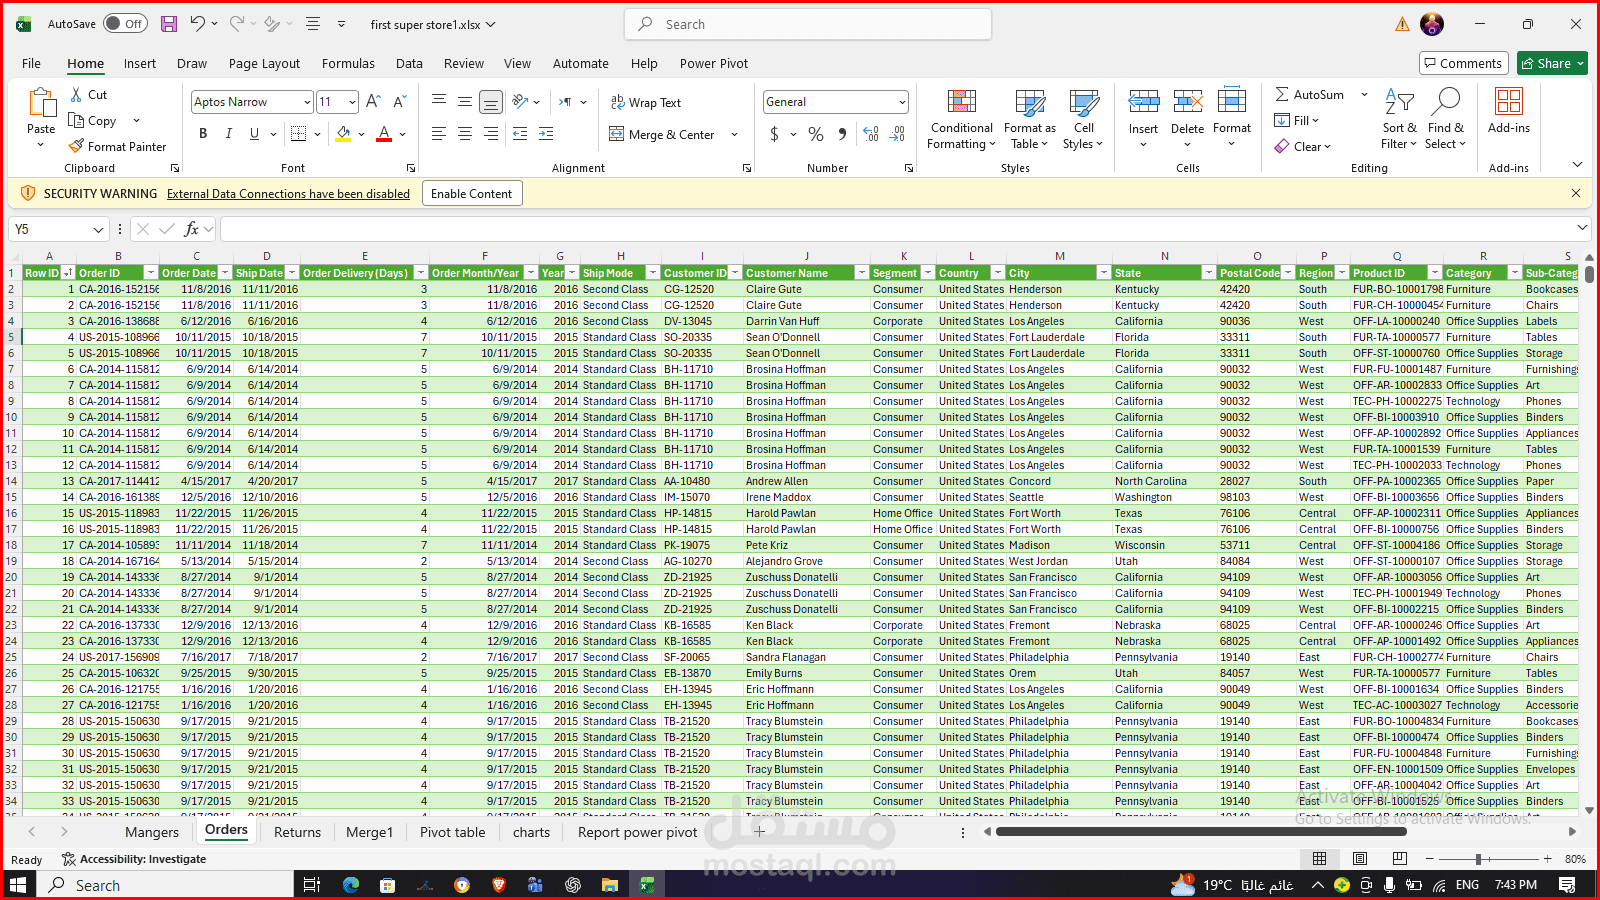Click Enable Content button
The image size is (1600, 900).
coord(471,194)
